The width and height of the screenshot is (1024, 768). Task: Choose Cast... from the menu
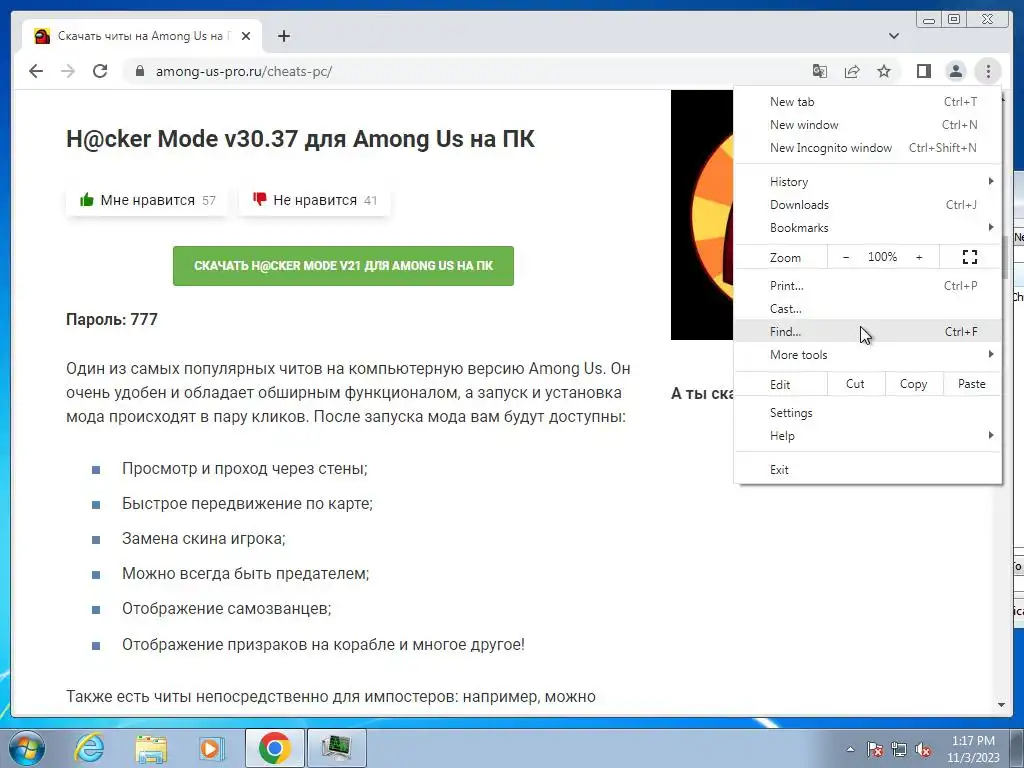click(x=868, y=308)
